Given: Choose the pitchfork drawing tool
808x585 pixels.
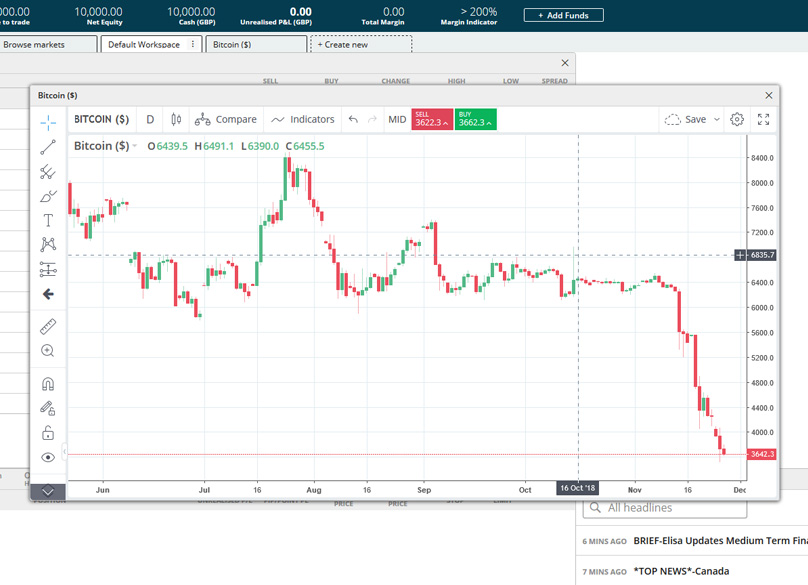Looking at the screenshot, I should pos(48,172).
